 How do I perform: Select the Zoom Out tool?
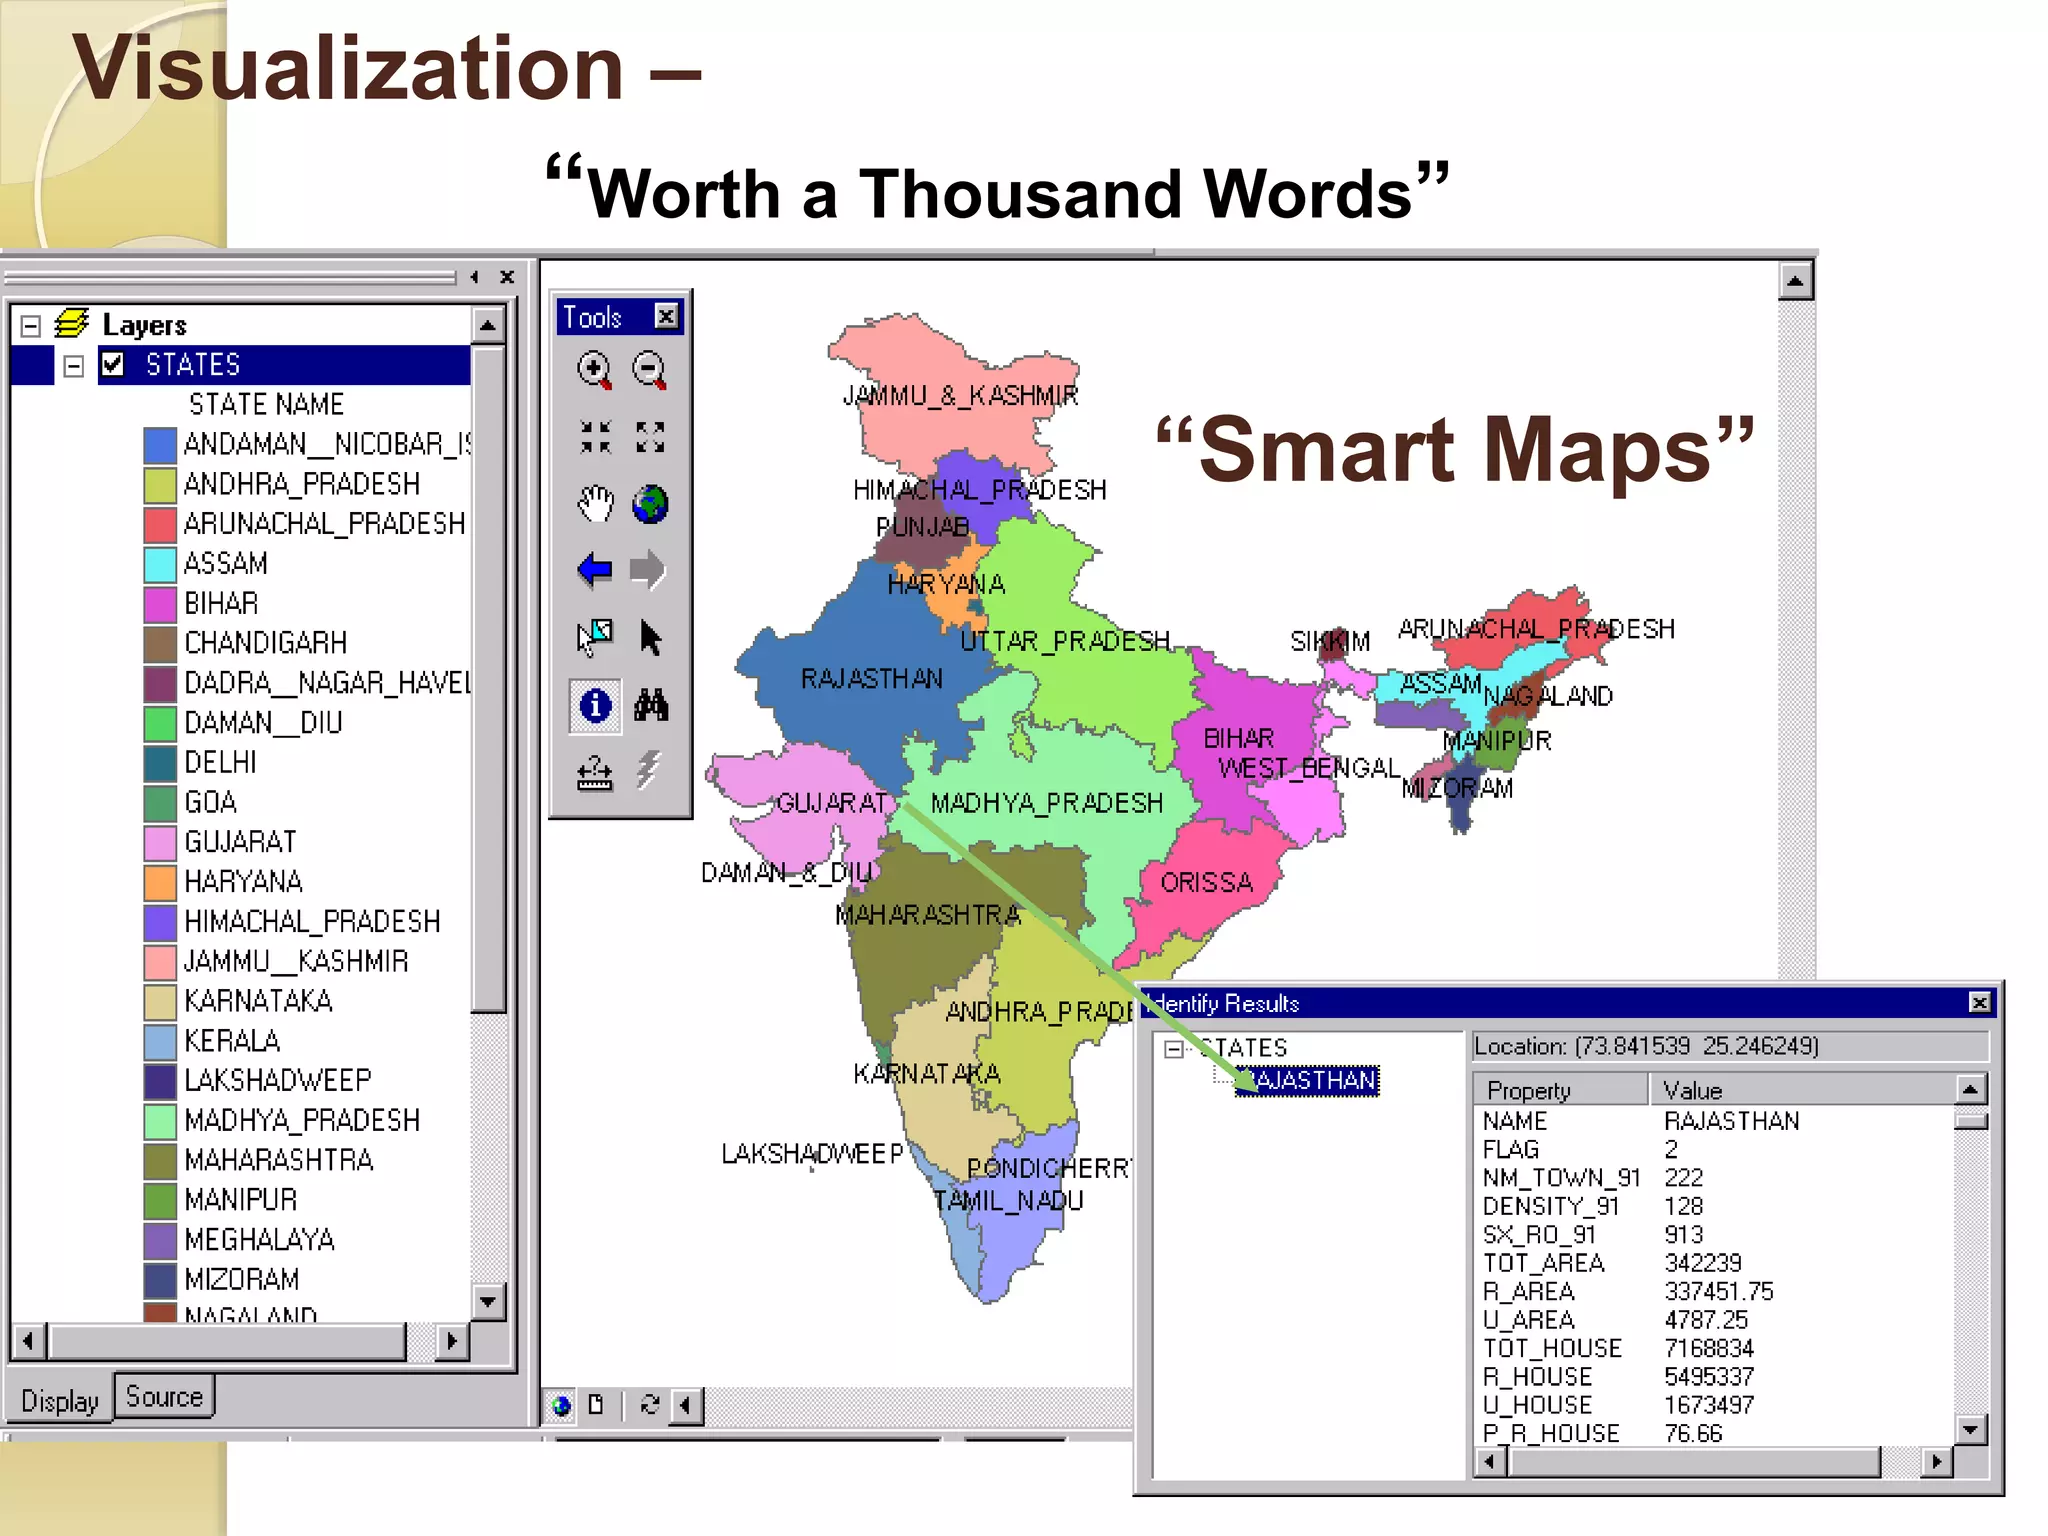(650, 370)
